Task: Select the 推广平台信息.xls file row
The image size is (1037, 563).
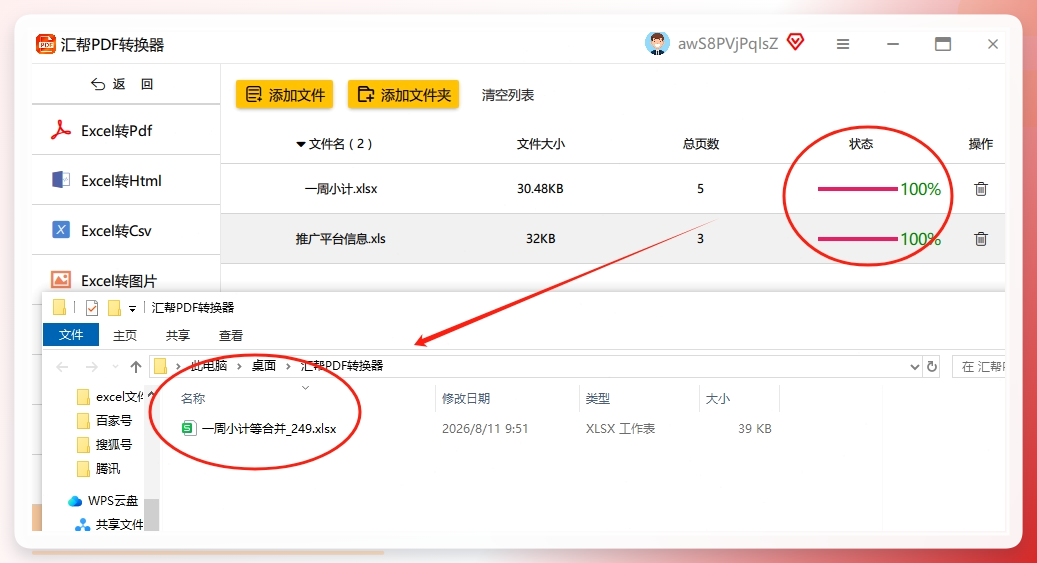Action: point(612,238)
